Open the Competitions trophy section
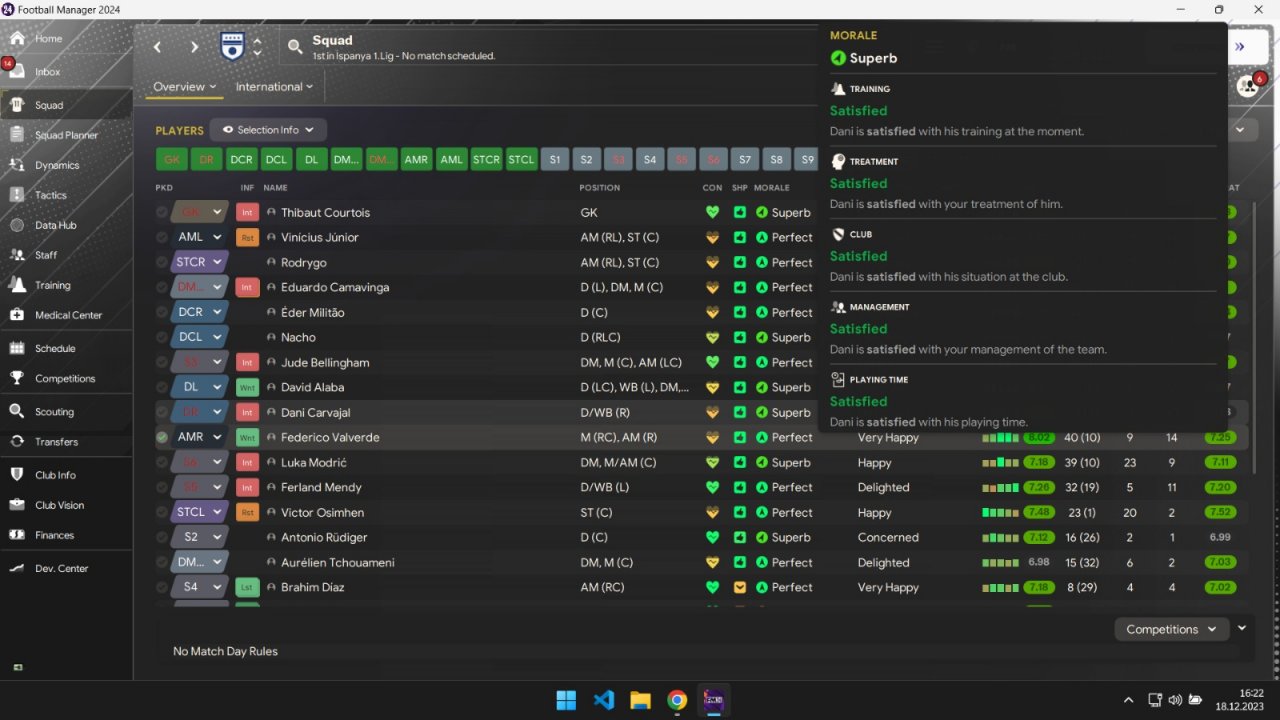The height and width of the screenshot is (720, 1280). 66,378
